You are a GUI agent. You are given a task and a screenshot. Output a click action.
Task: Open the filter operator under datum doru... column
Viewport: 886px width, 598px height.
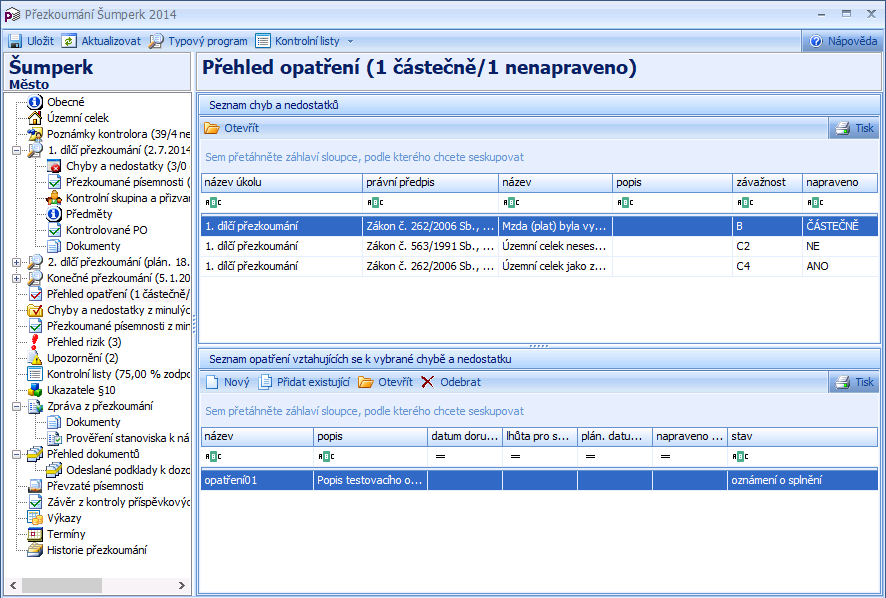tap(440, 456)
